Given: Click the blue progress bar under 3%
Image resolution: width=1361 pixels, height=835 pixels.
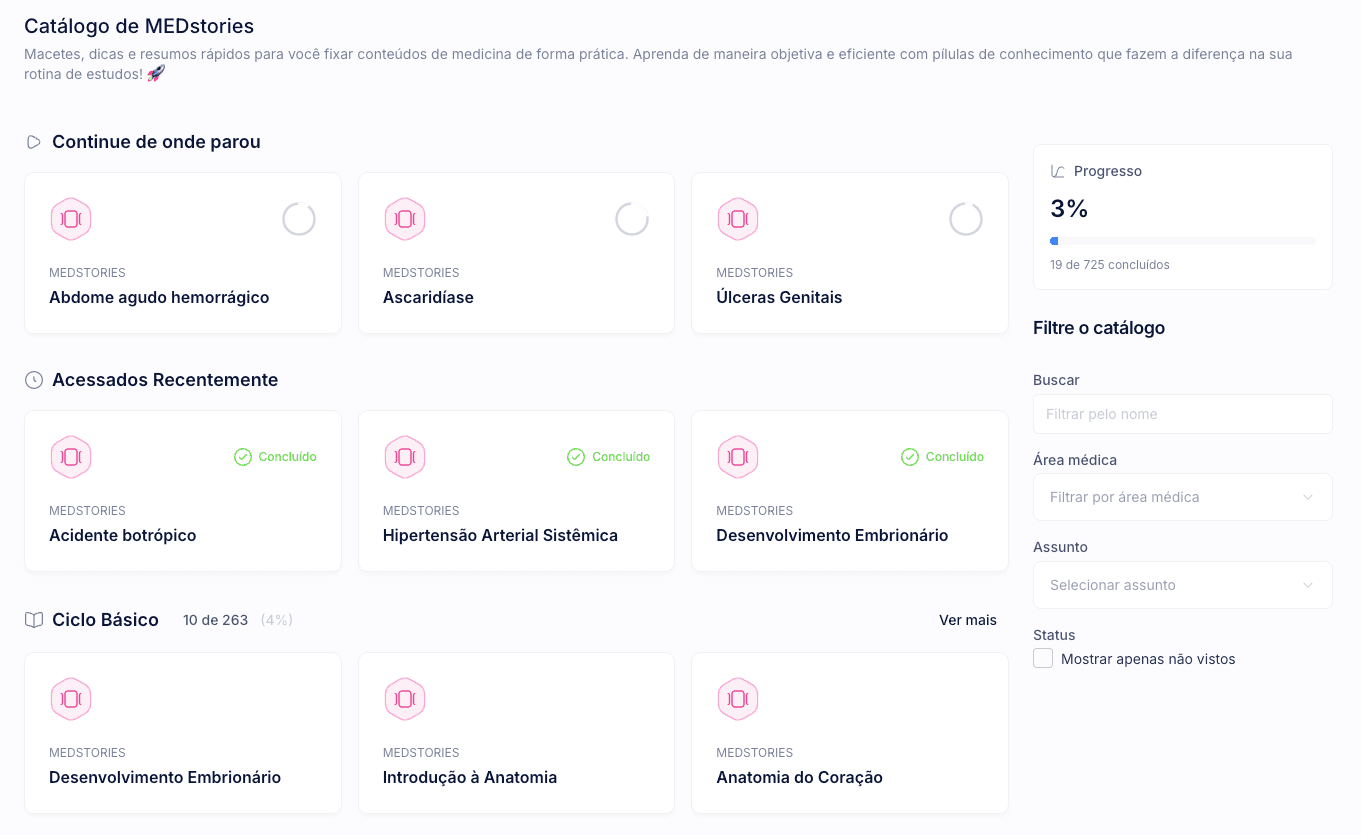Looking at the screenshot, I should 1054,240.
